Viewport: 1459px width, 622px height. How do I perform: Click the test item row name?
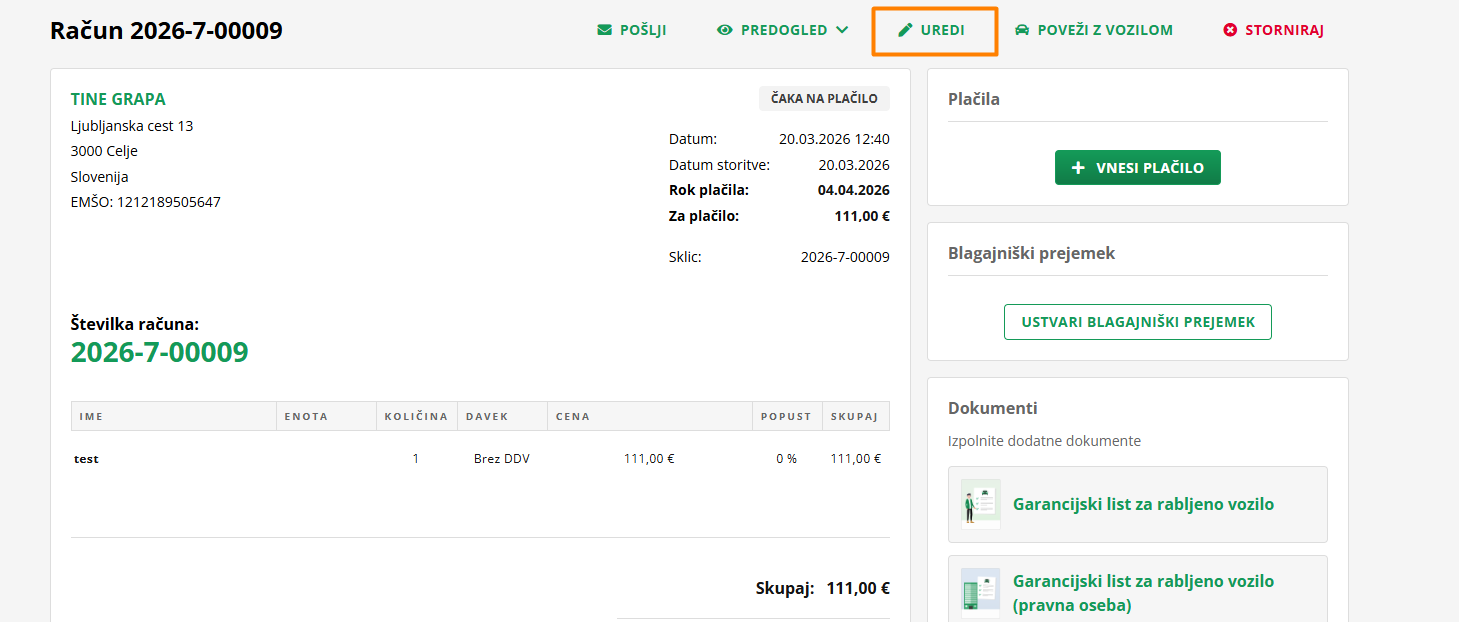click(x=87, y=459)
